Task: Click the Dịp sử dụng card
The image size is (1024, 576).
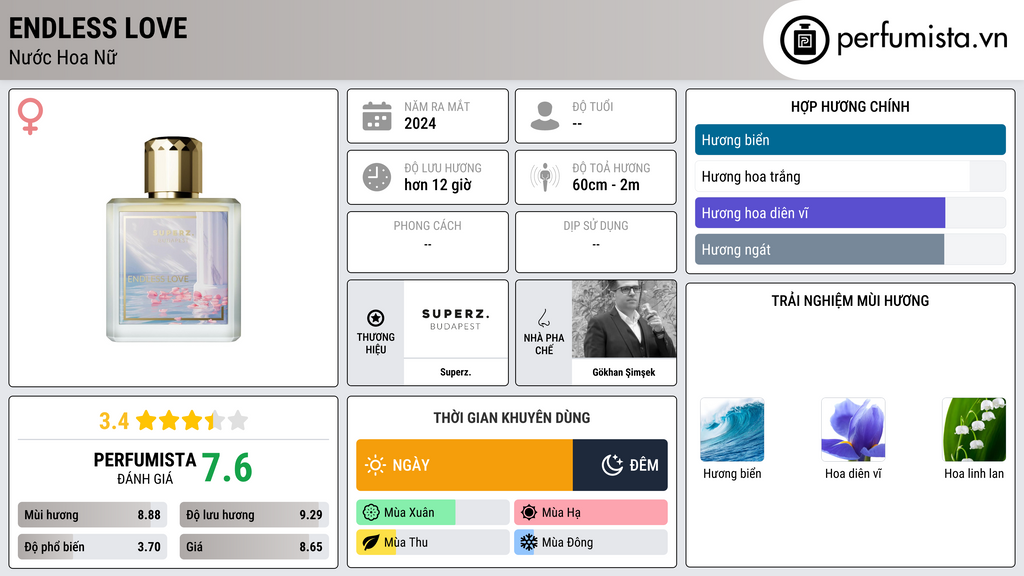Action: point(596,242)
